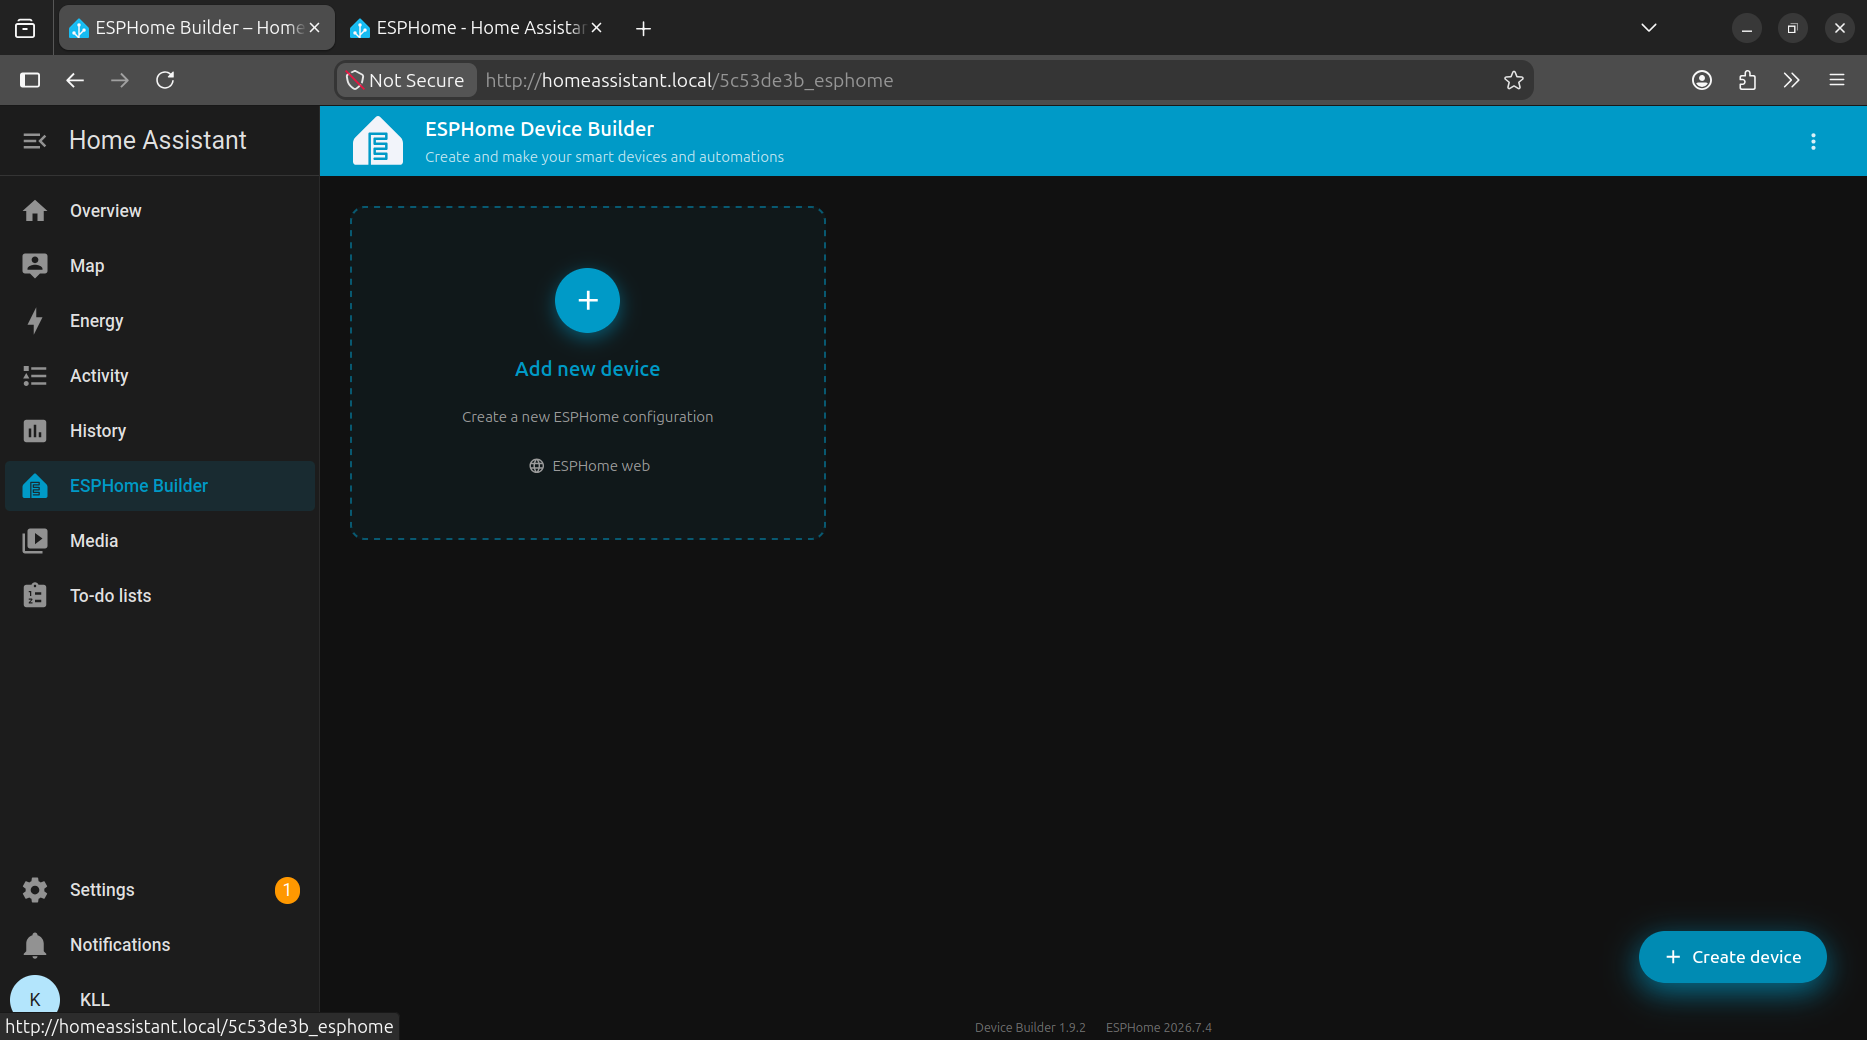Viewport: 1867px width, 1040px height.
Task: Go to the History menu label
Action: click(98, 431)
